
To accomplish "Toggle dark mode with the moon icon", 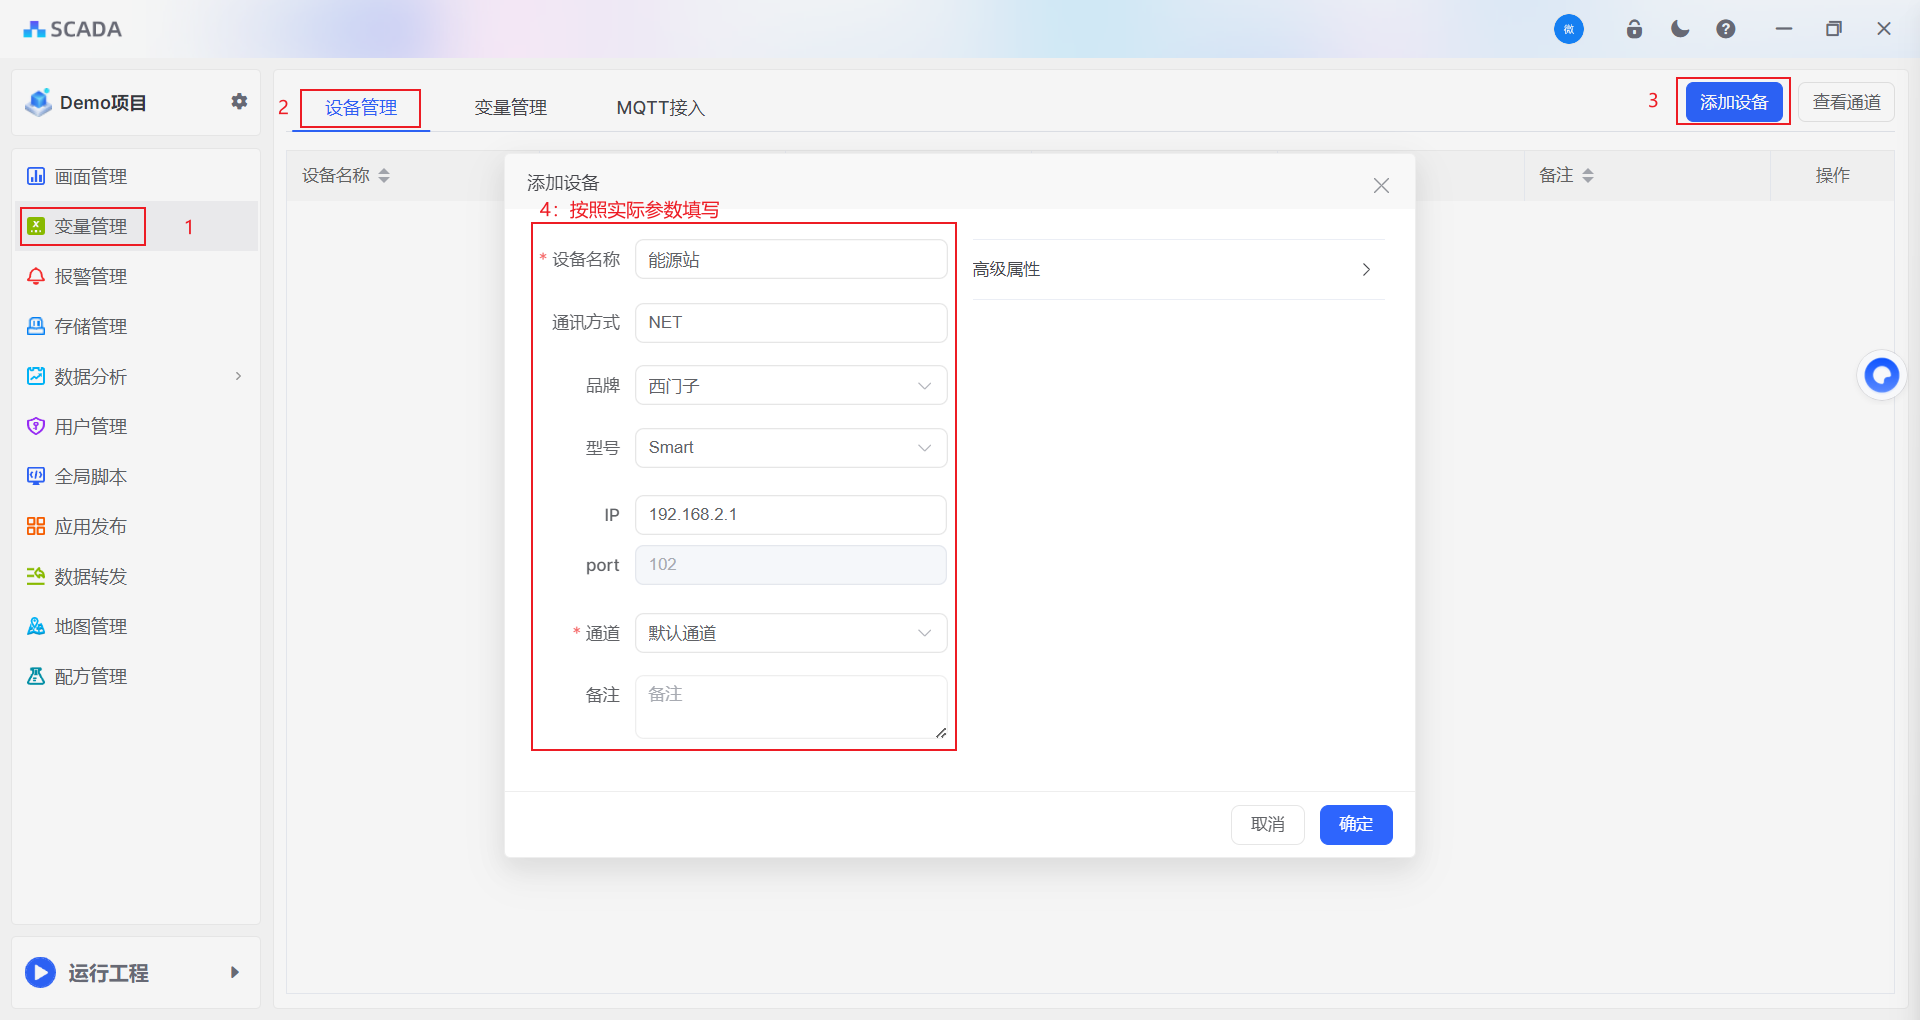I will click(x=1680, y=29).
